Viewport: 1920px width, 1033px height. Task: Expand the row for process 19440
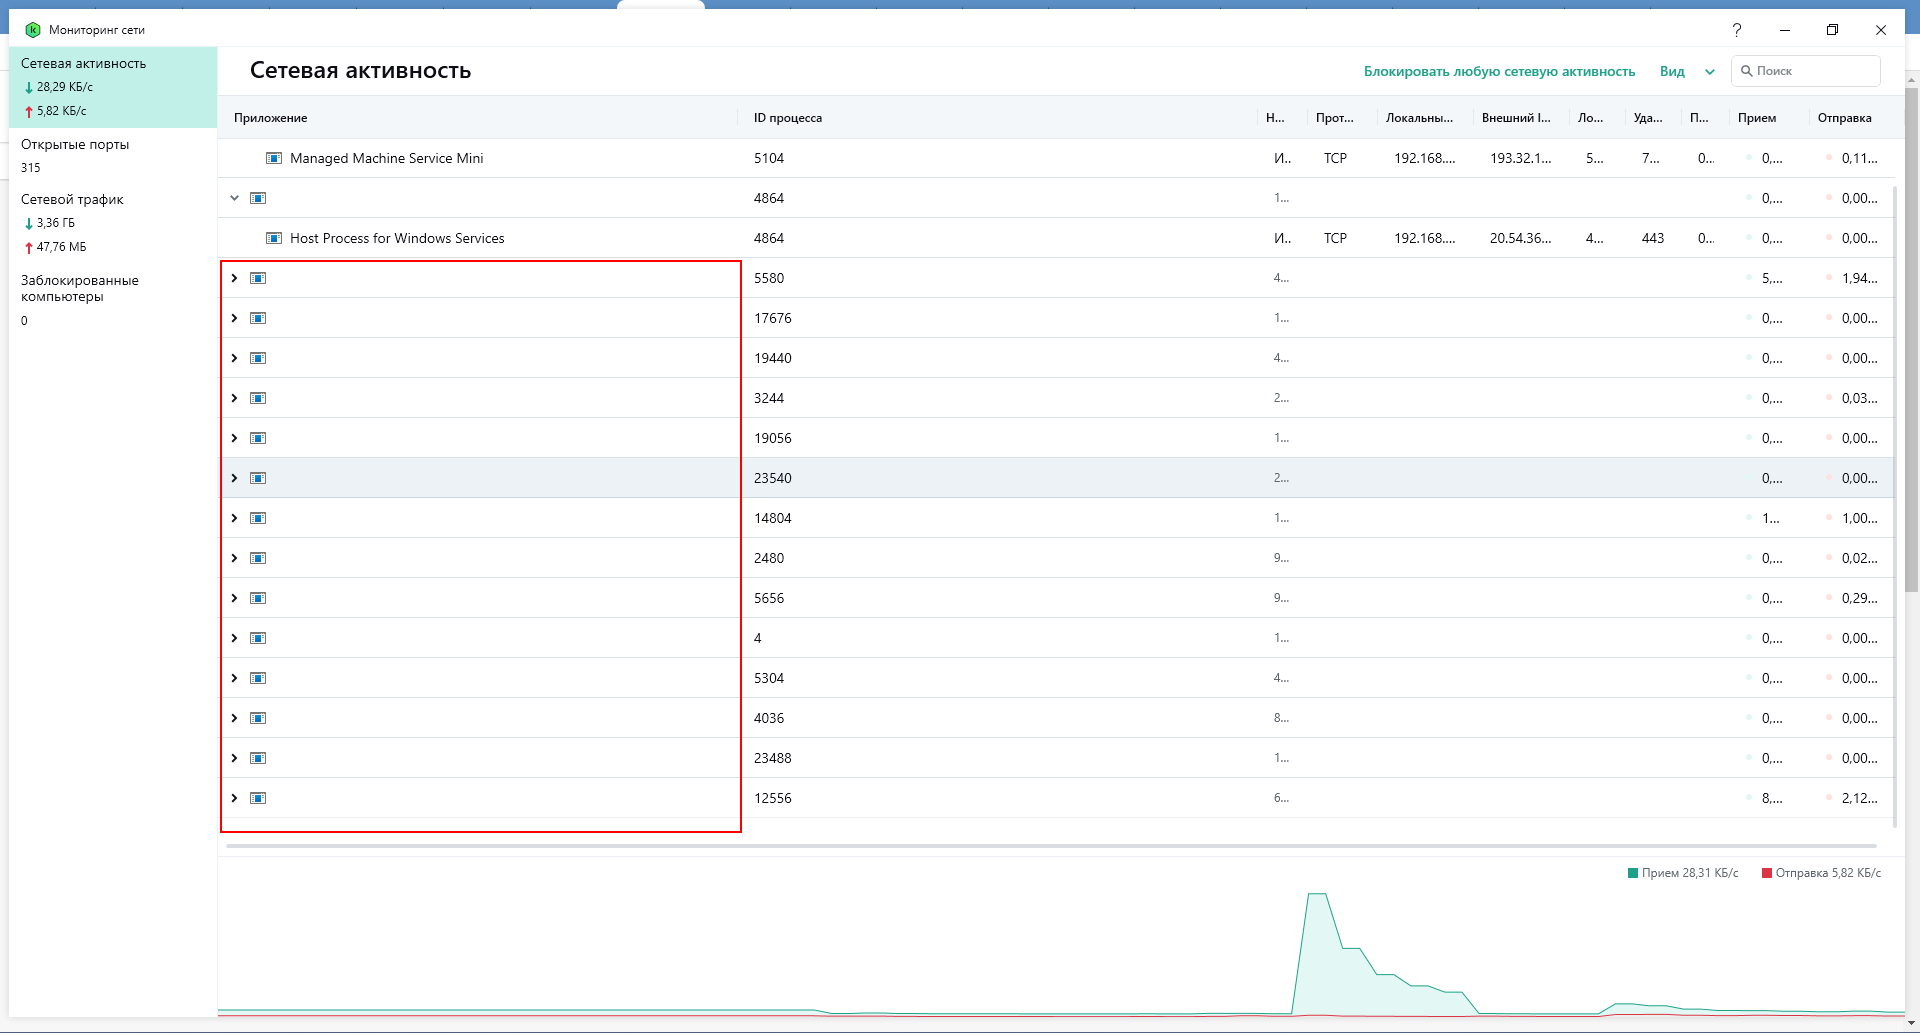tap(234, 358)
